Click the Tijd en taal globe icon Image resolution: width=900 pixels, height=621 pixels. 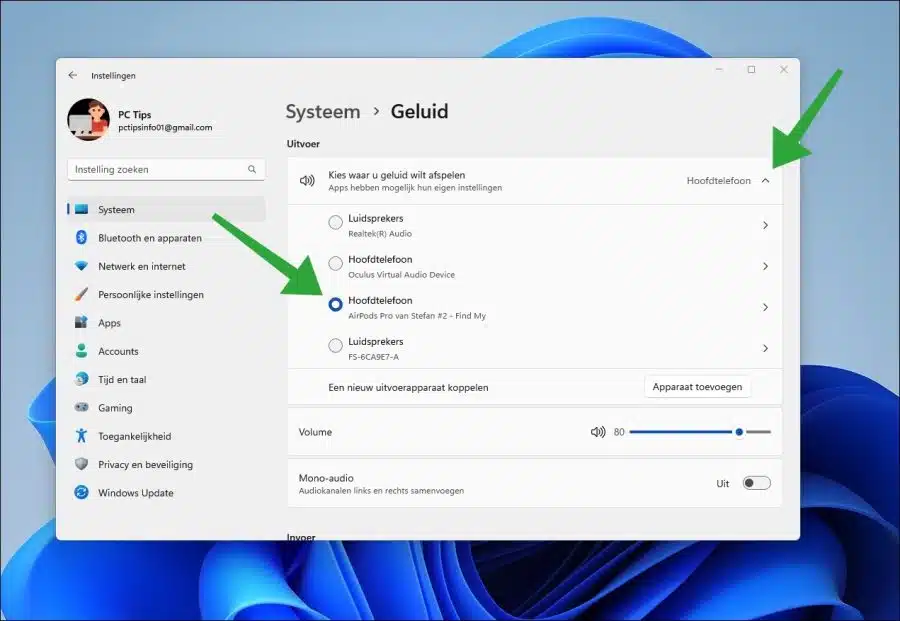coord(82,379)
